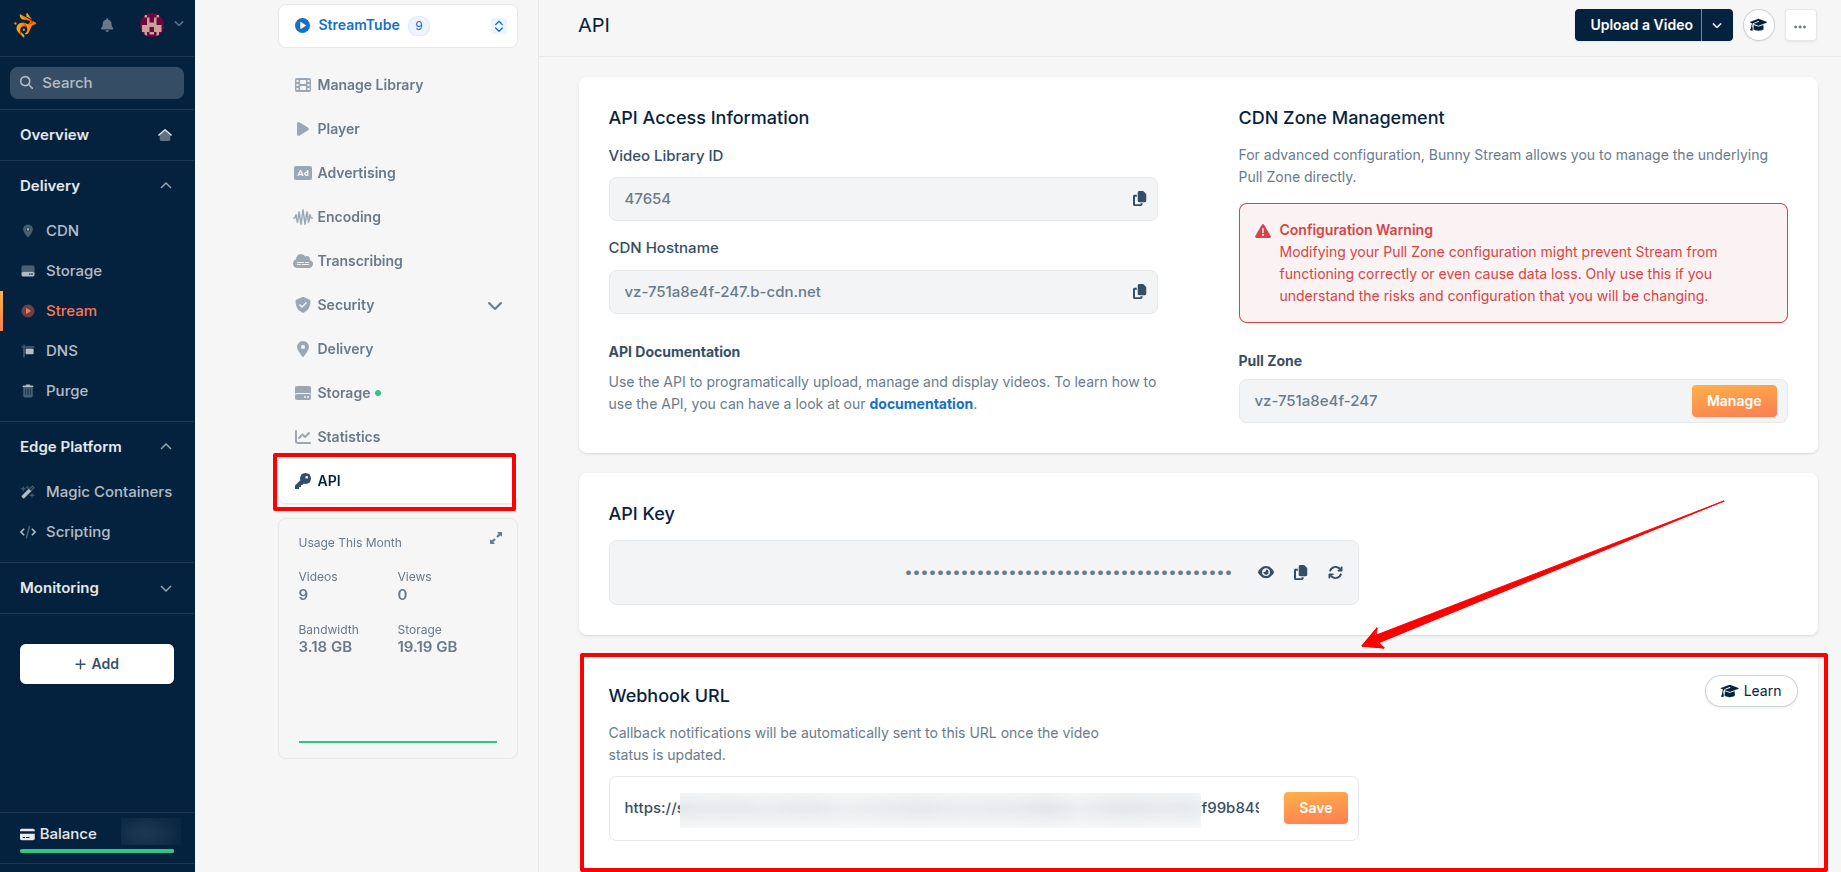Reveal the hidden API key
The height and width of the screenshot is (872, 1841).
(1266, 573)
